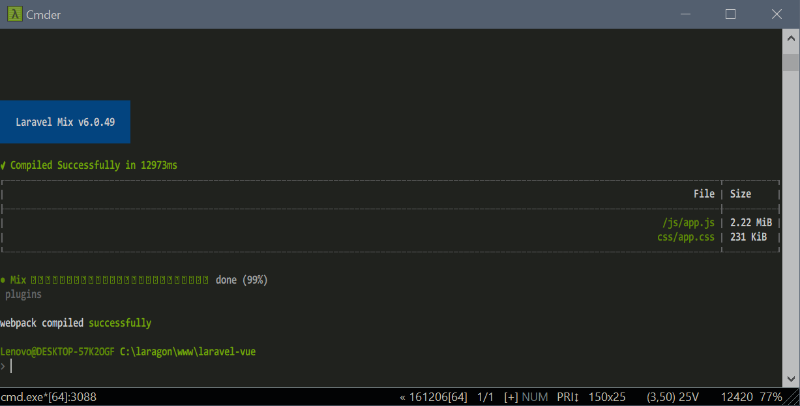Click the 2.22 MiB size value
800x406 pixels.
point(751,222)
